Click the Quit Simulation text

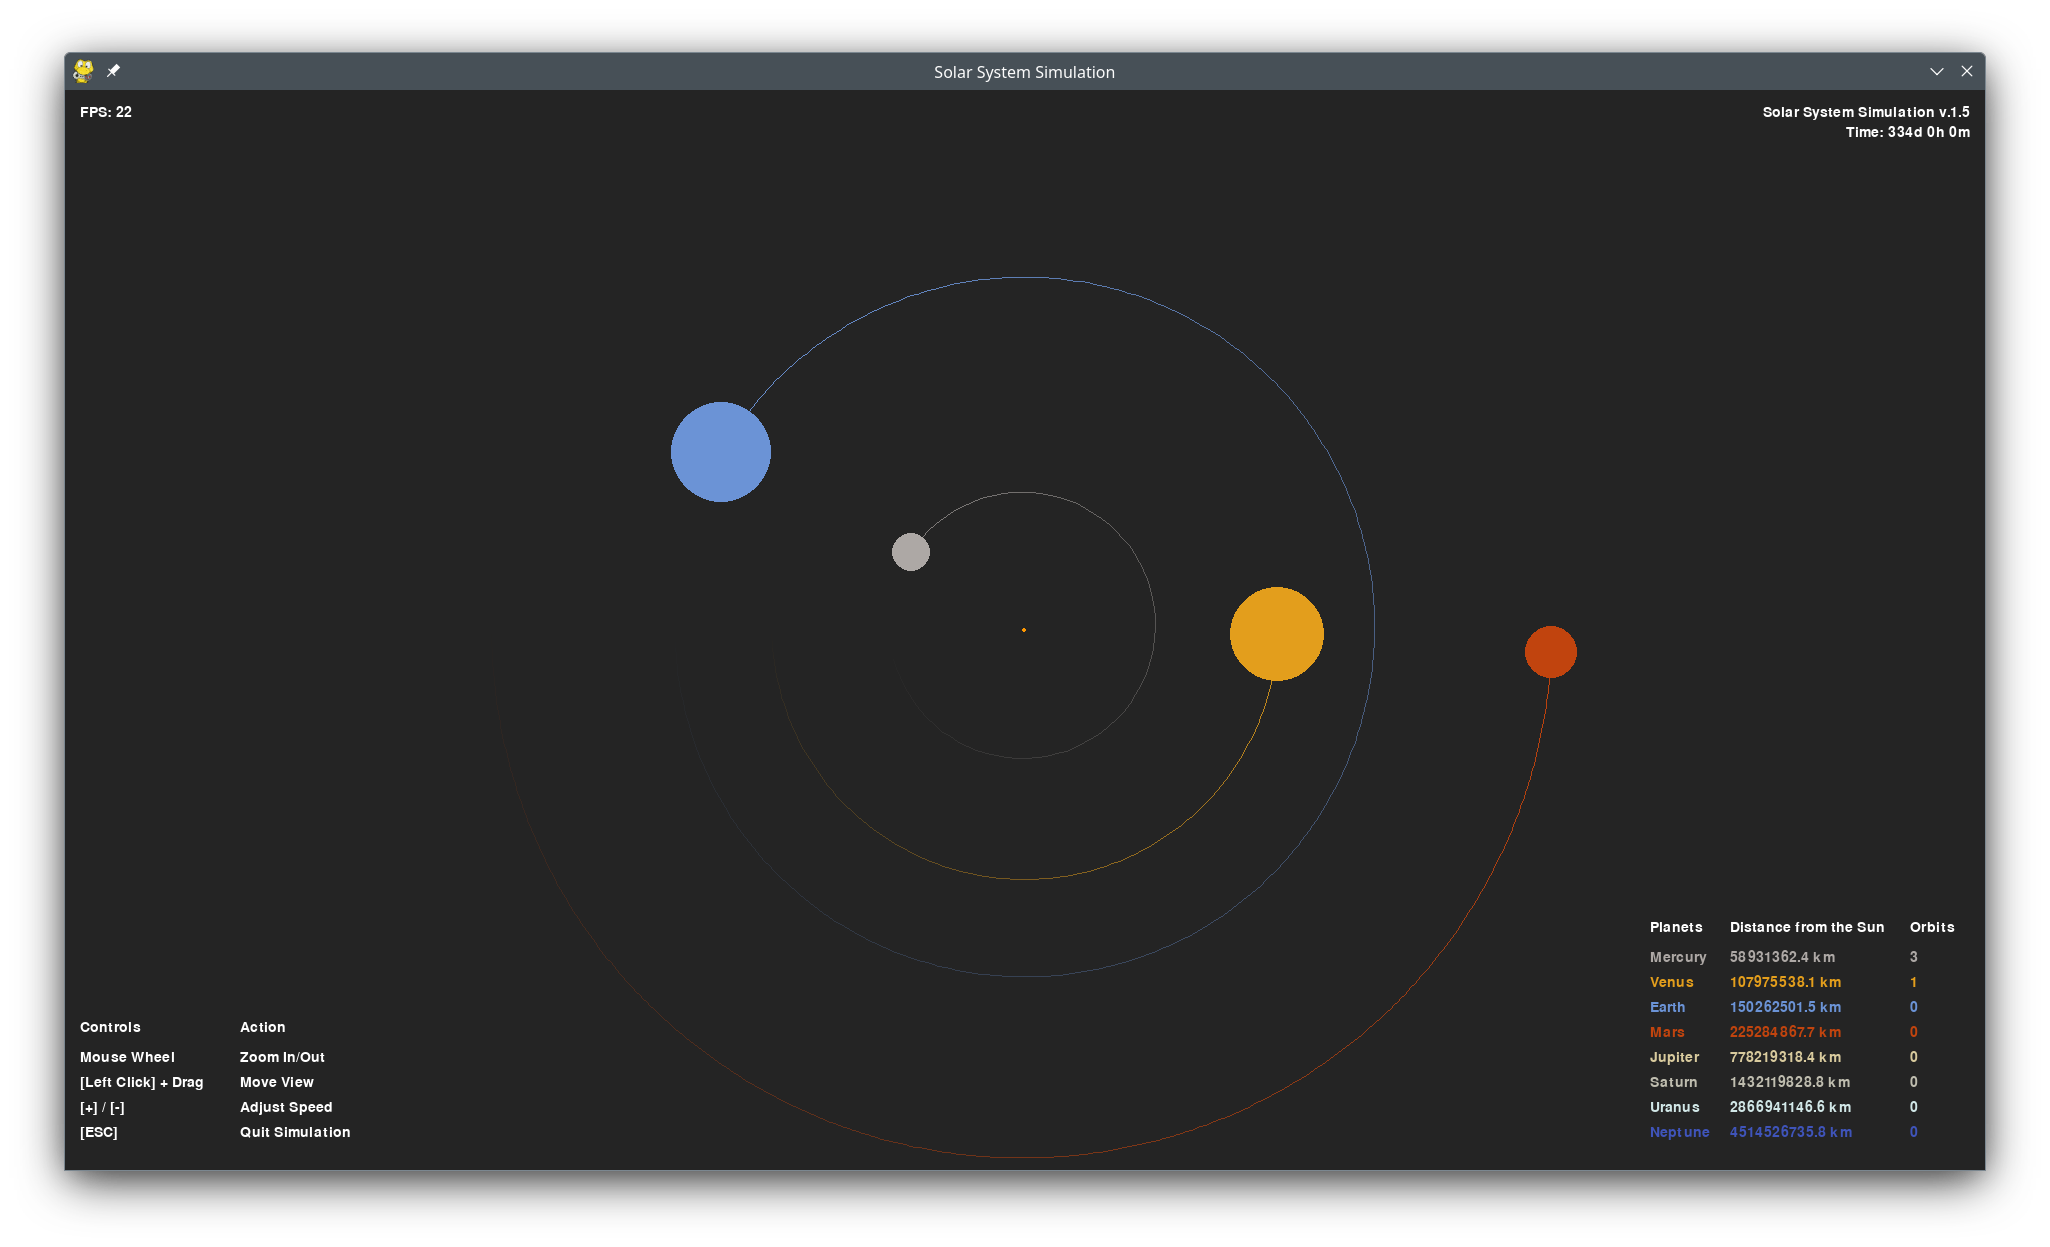click(295, 1132)
